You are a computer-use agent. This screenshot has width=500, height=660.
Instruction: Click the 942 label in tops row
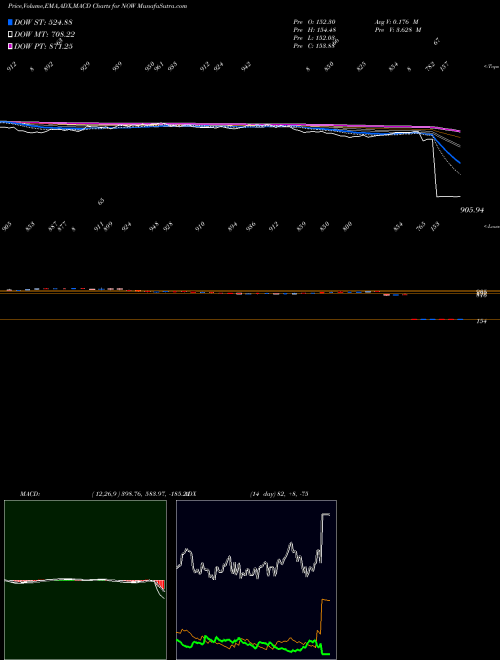[x=246, y=66]
